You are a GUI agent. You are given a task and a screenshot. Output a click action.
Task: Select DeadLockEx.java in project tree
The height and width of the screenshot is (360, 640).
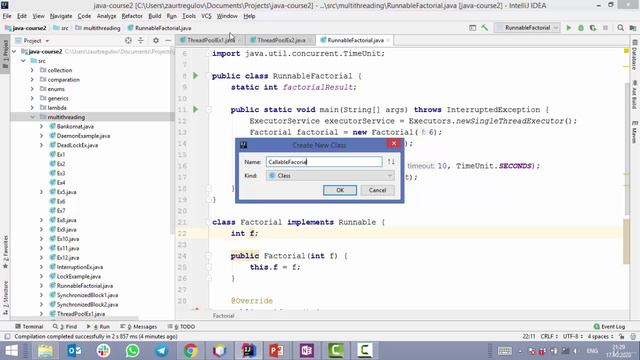[x=77, y=145]
